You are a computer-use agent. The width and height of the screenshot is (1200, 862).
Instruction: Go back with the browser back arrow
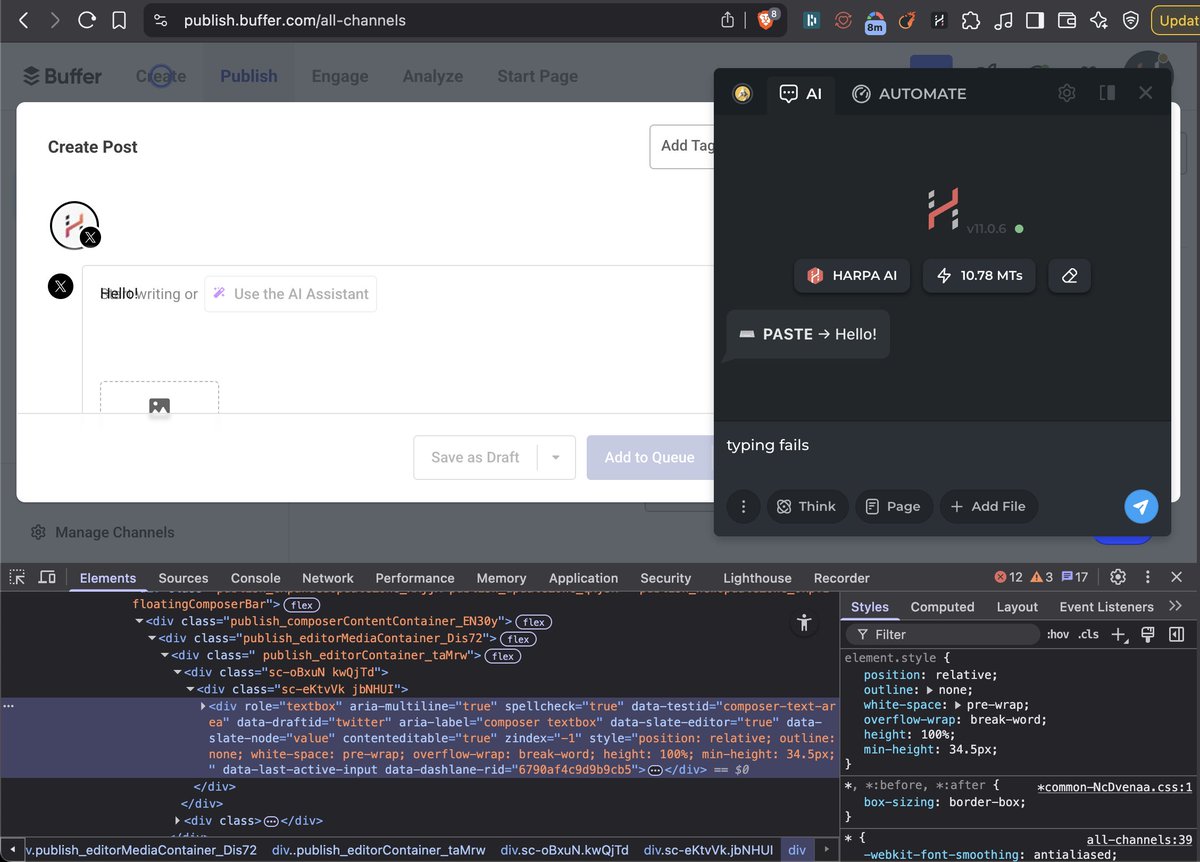23,20
